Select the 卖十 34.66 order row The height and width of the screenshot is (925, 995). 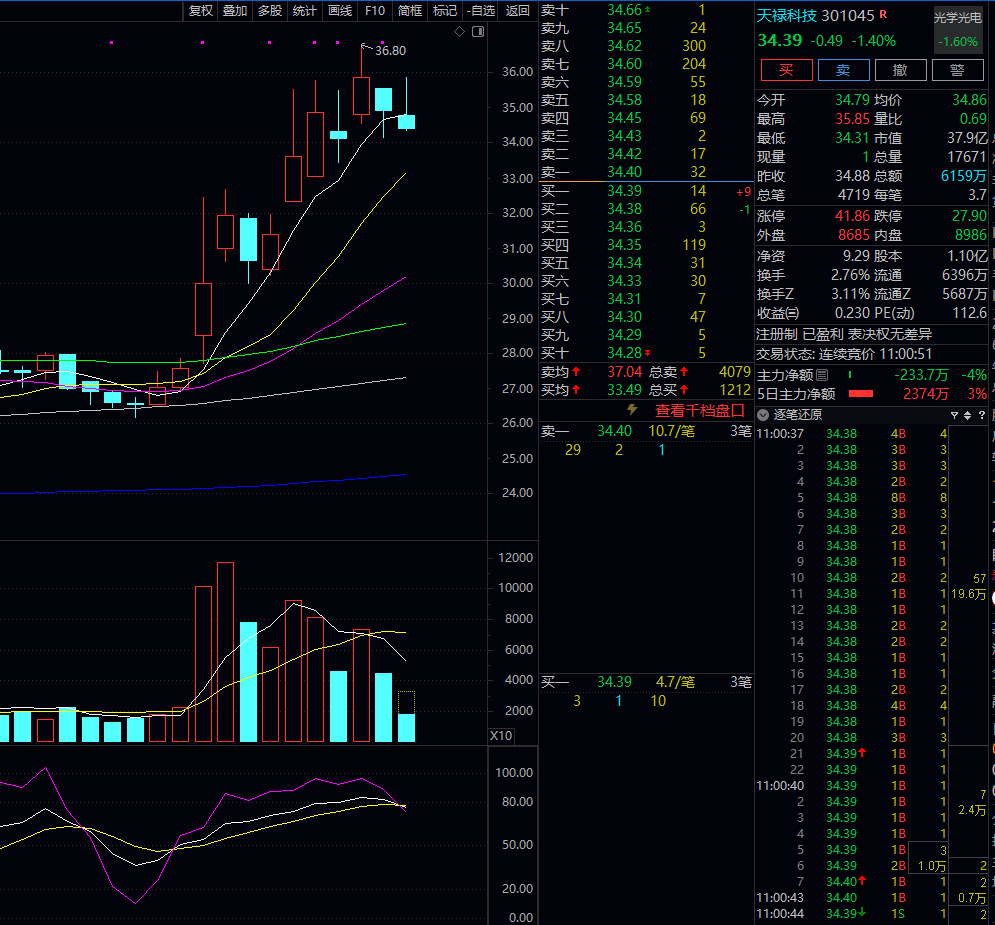646,10
